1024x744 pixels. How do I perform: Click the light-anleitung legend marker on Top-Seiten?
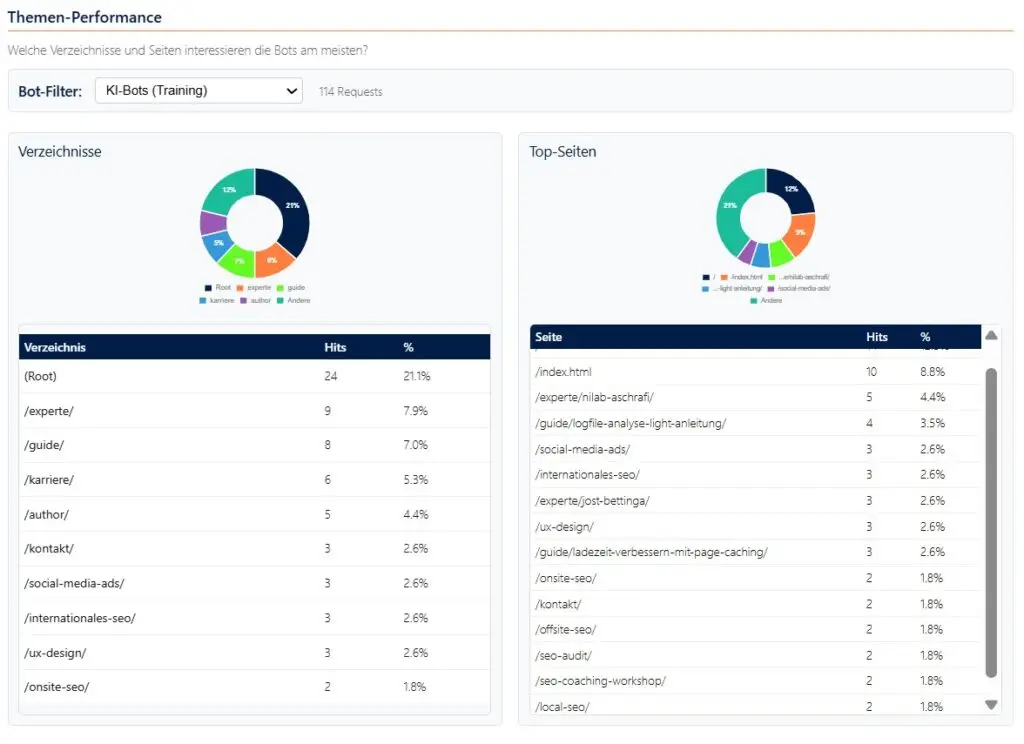pos(704,288)
